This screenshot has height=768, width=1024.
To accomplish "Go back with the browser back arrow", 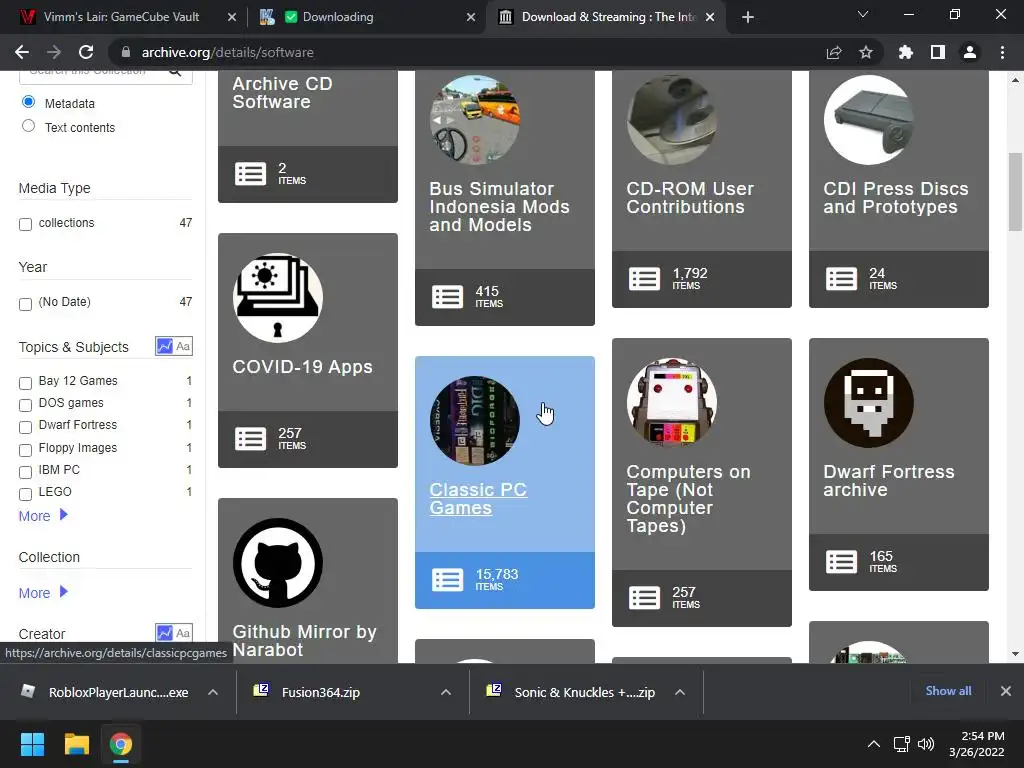I will point(22,52).
